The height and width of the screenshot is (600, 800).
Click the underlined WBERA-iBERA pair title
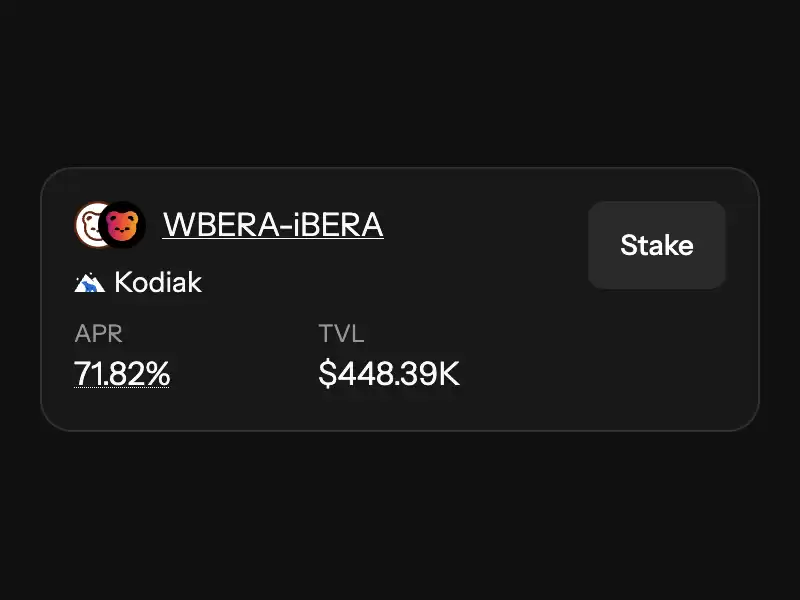pyautogui.click(x=273, y=224)
